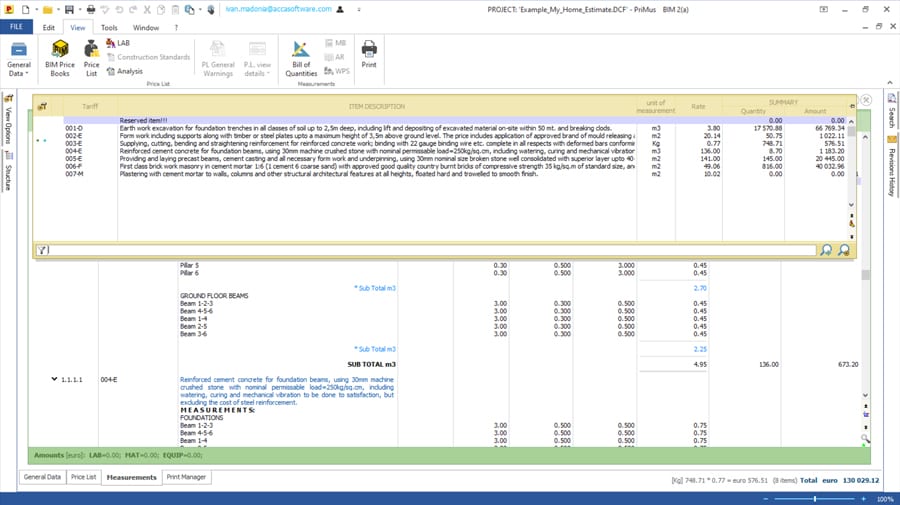The image size is (900, 505).
Task: Open the dropdown next to the folder icon
Action: pos(58,9)
